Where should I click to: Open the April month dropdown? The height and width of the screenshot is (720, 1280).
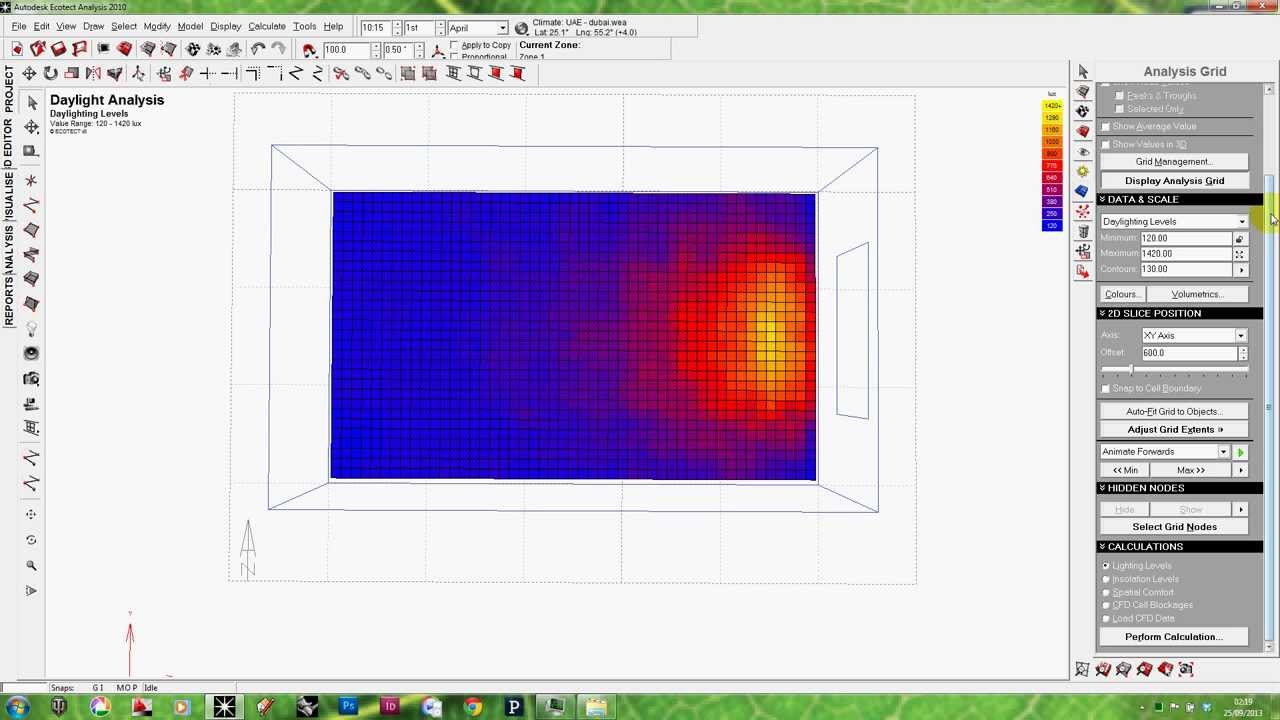click(502, 28)
